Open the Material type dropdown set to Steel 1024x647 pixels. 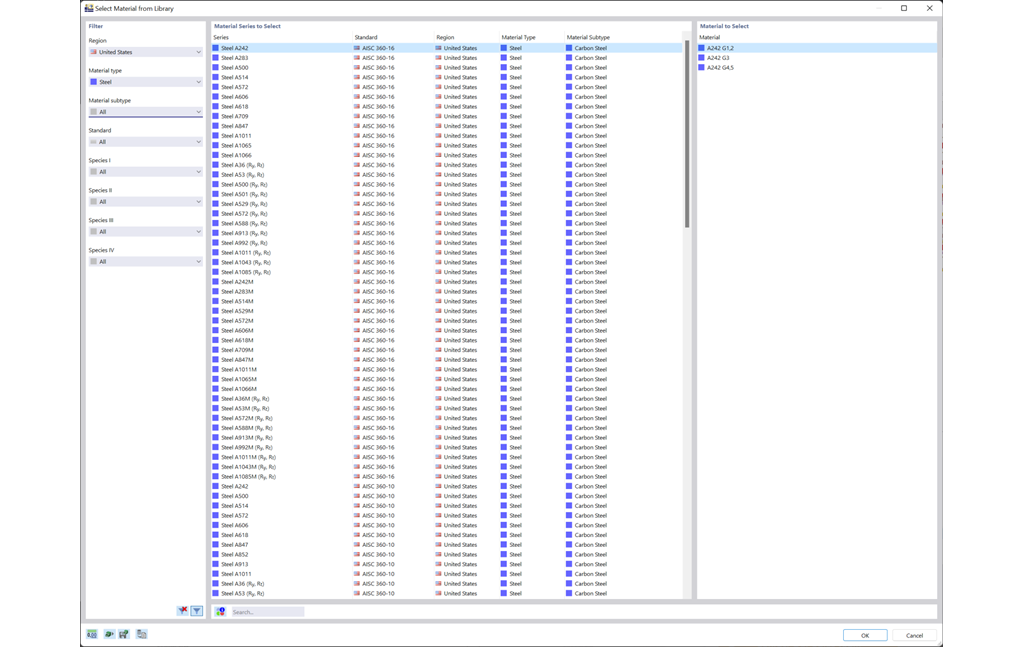click(x=146, y=82)
